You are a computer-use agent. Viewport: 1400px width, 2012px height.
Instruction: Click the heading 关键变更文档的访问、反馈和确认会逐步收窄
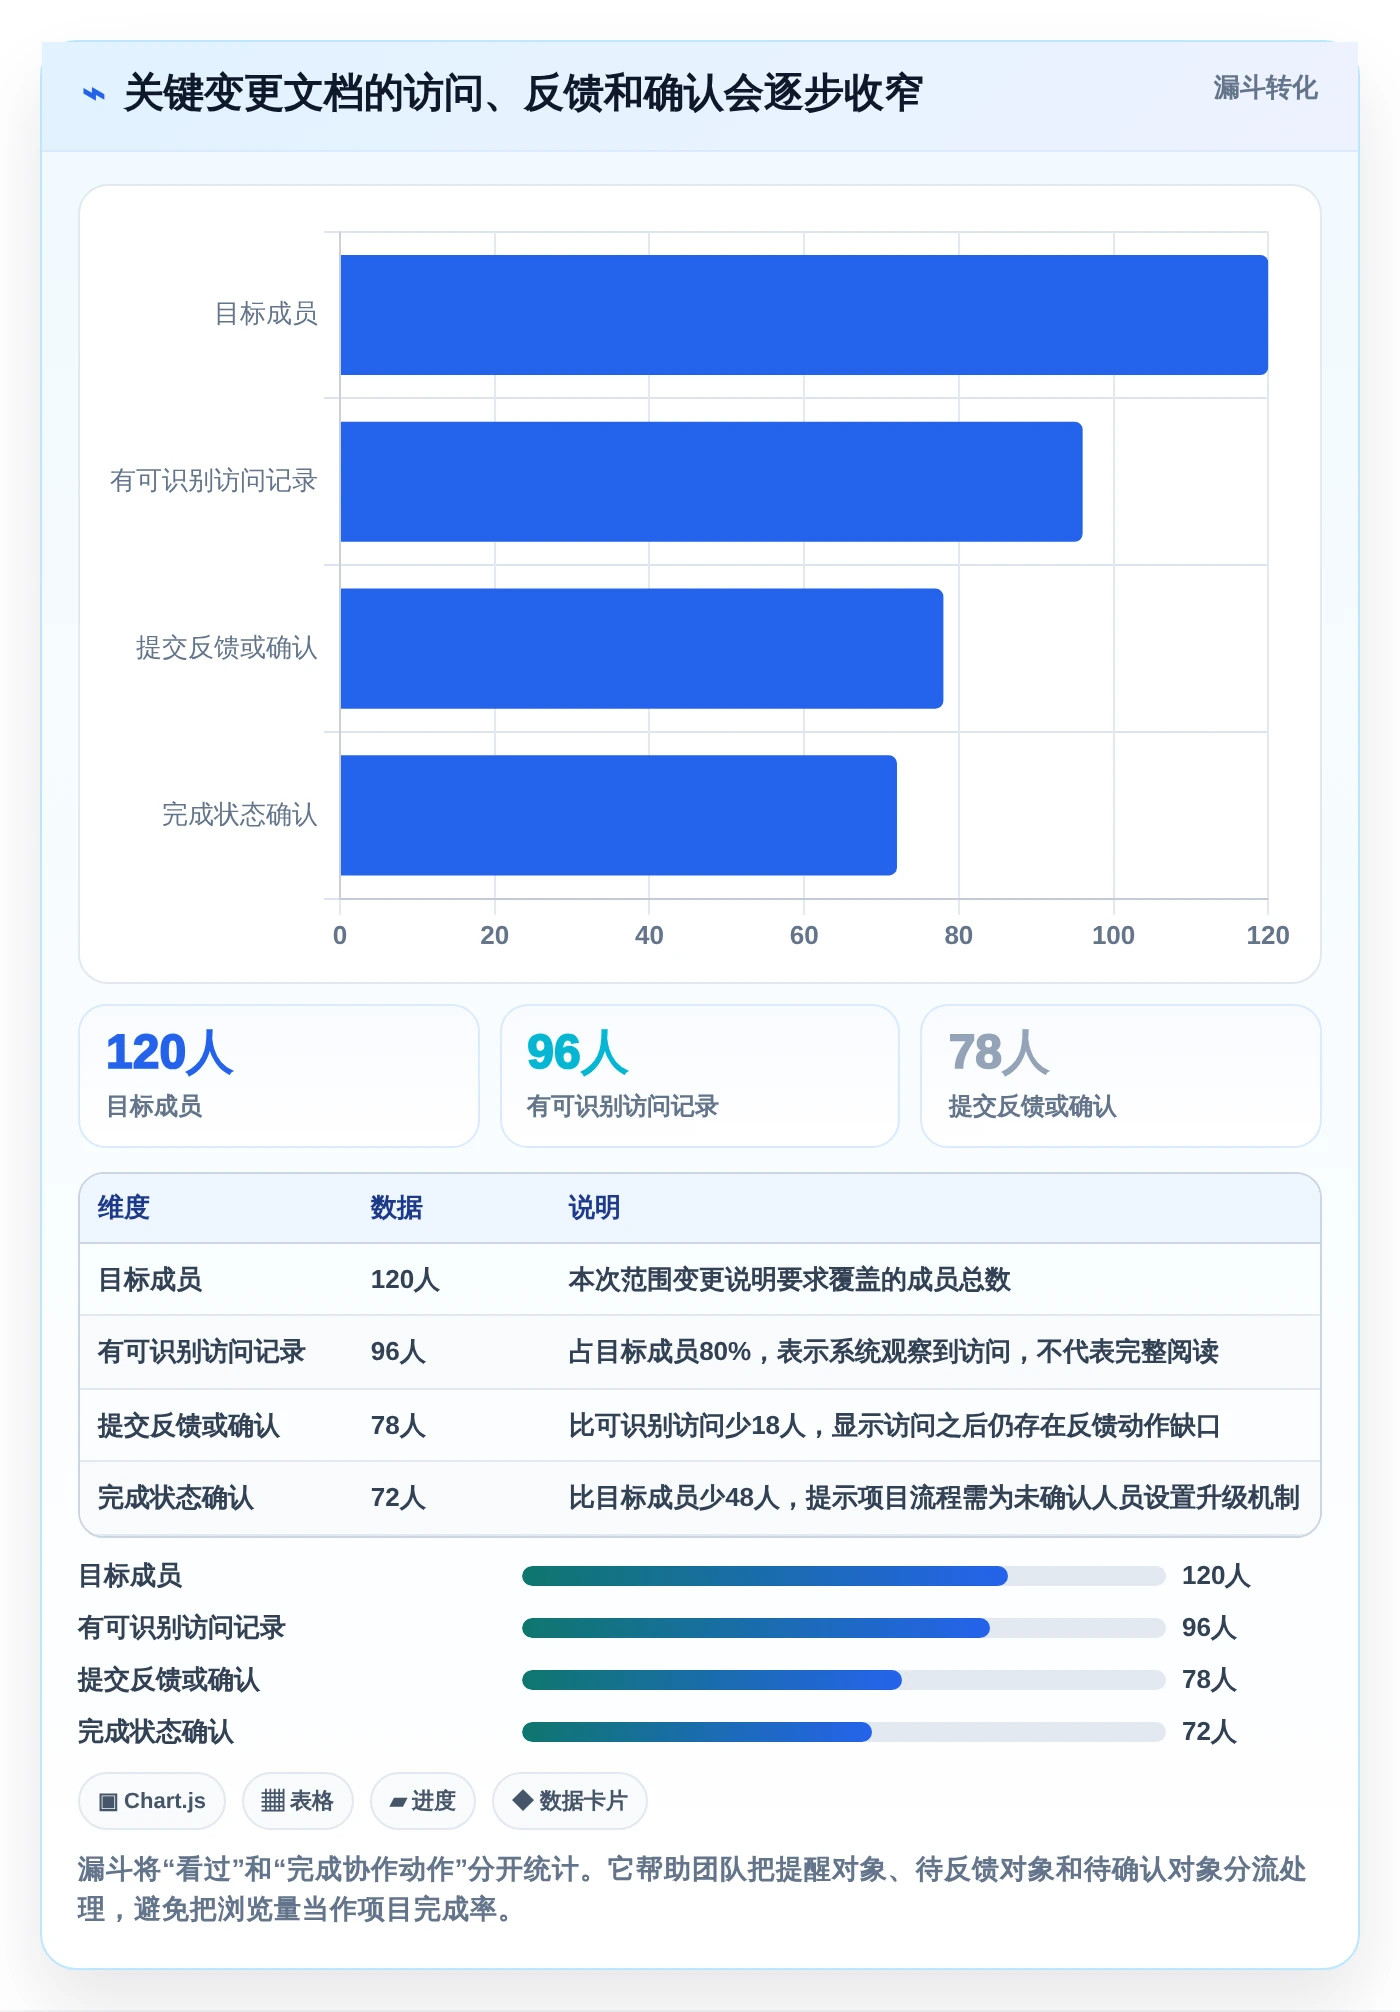[522, 93]
